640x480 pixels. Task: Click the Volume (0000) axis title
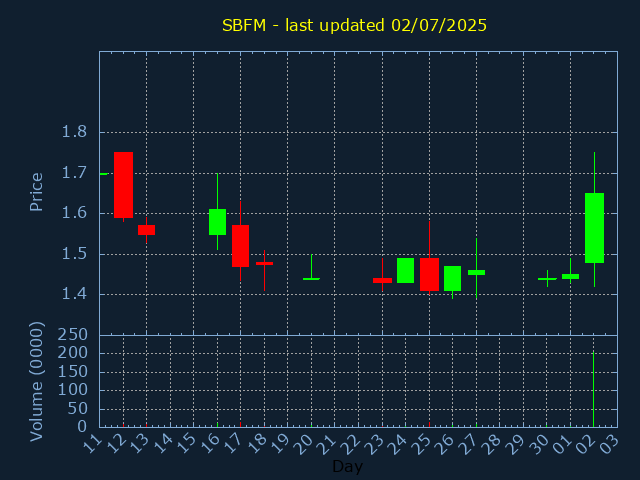36,381
